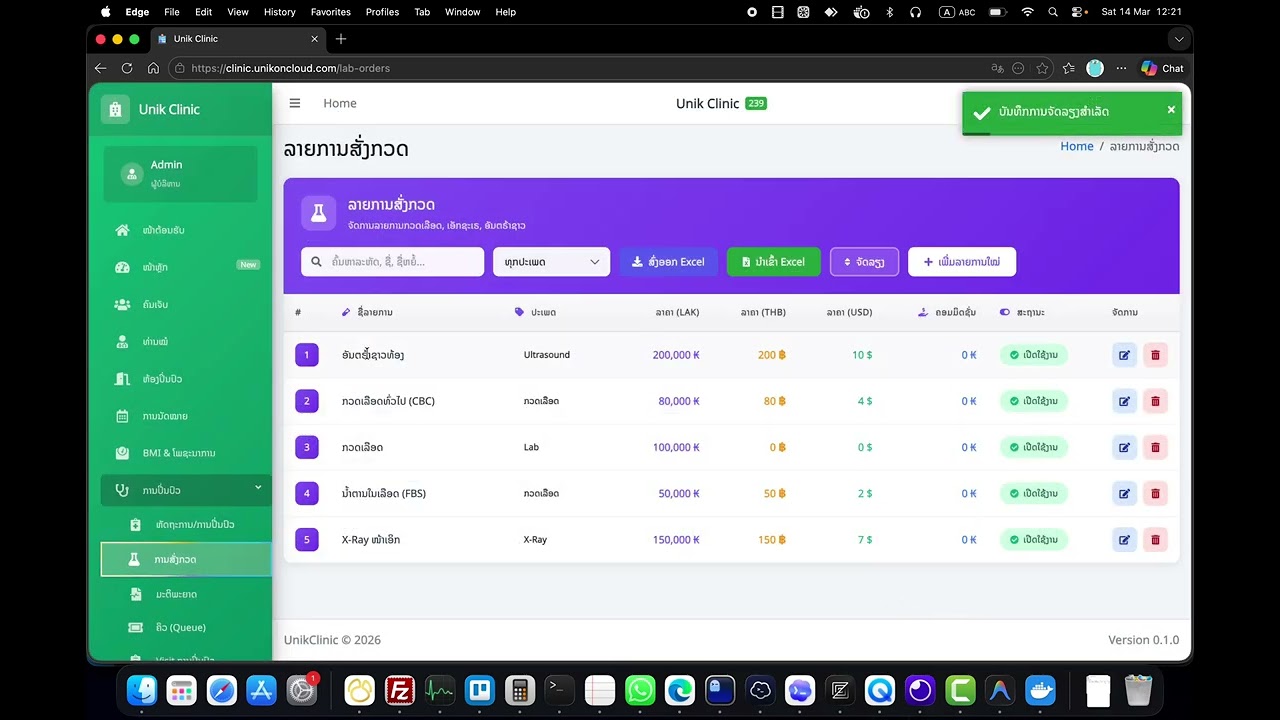Click the green 239 badge
The image size is (1280, 720).
756,104
